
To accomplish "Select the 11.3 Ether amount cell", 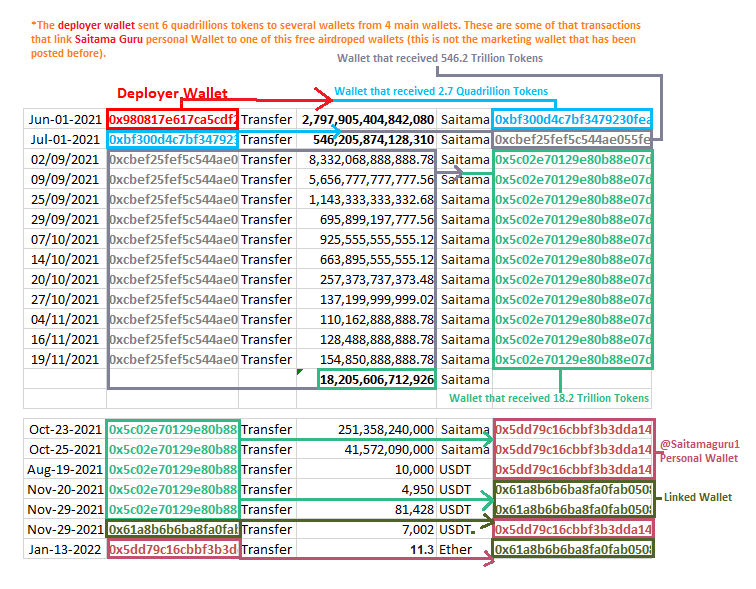I will click(367, 549).
